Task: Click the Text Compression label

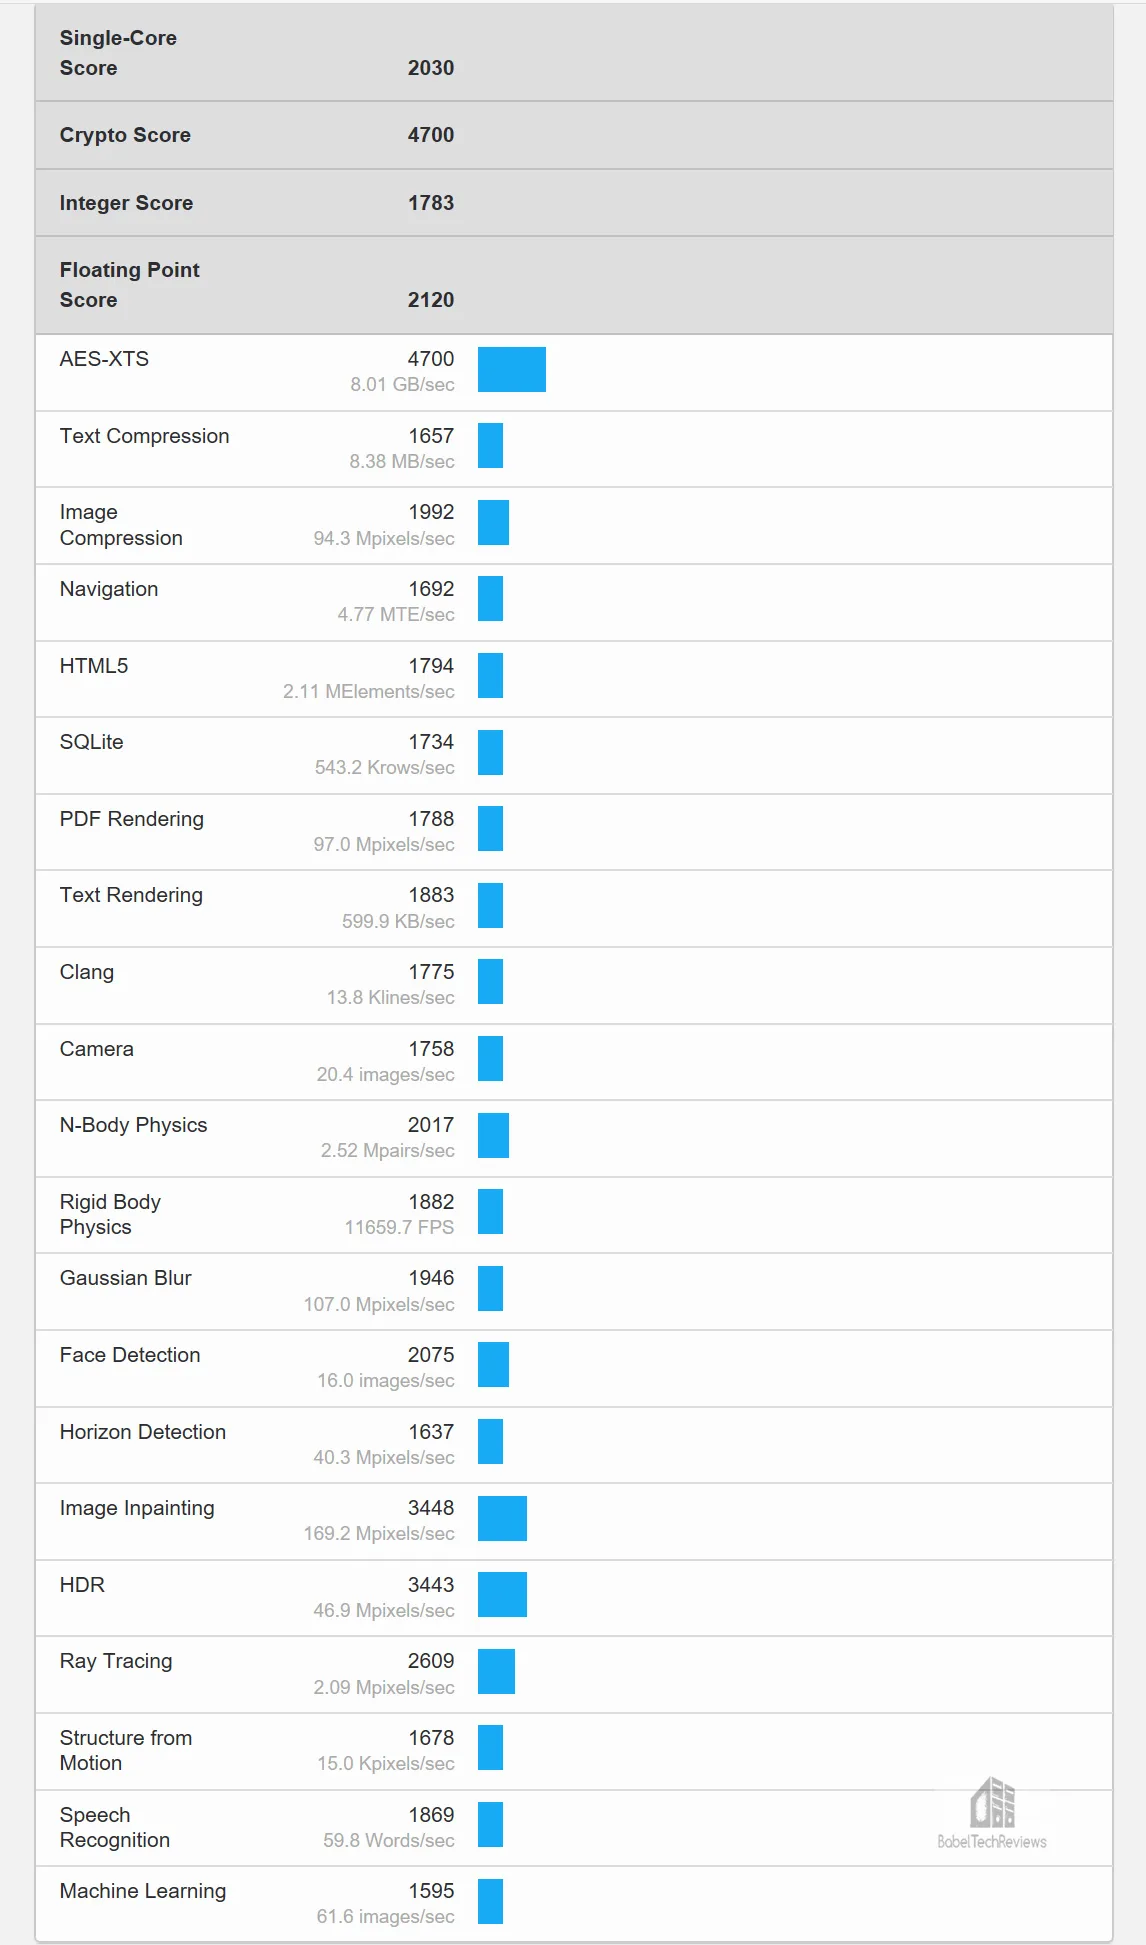Action: tap(144, 436)
